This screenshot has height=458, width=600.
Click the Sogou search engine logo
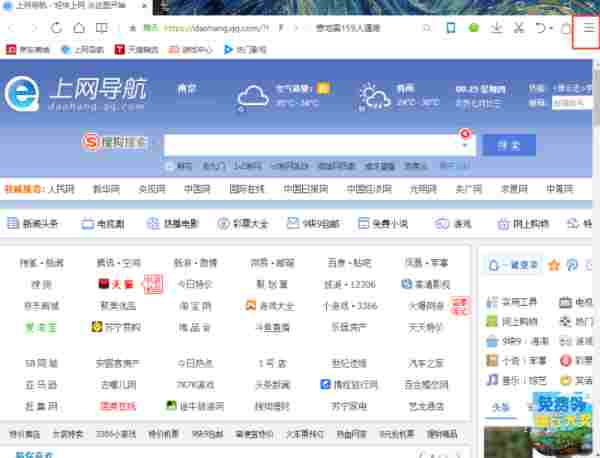114,142
